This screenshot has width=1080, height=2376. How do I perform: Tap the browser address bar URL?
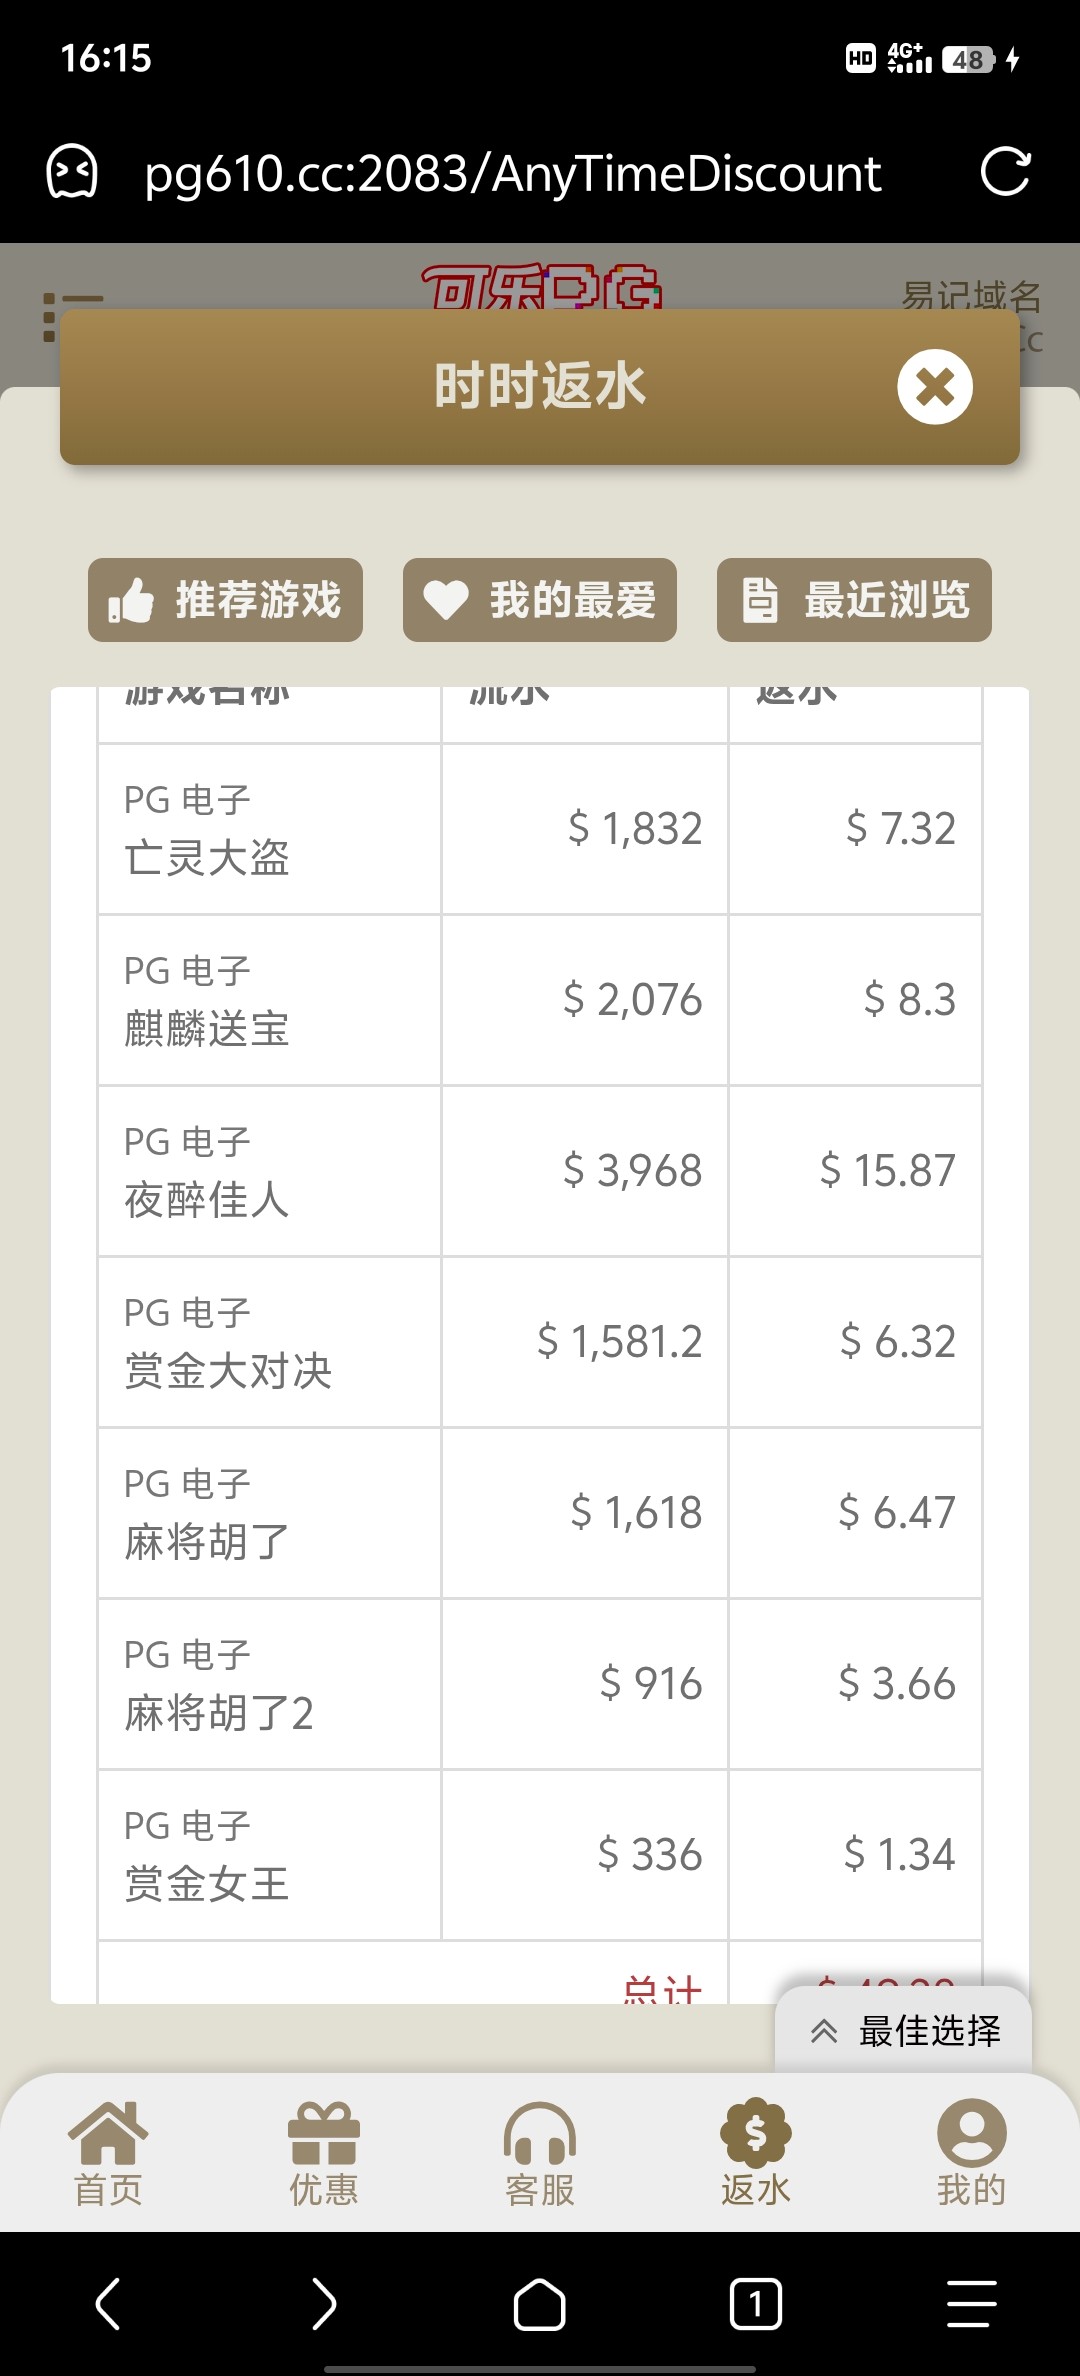tap(513, 174)
